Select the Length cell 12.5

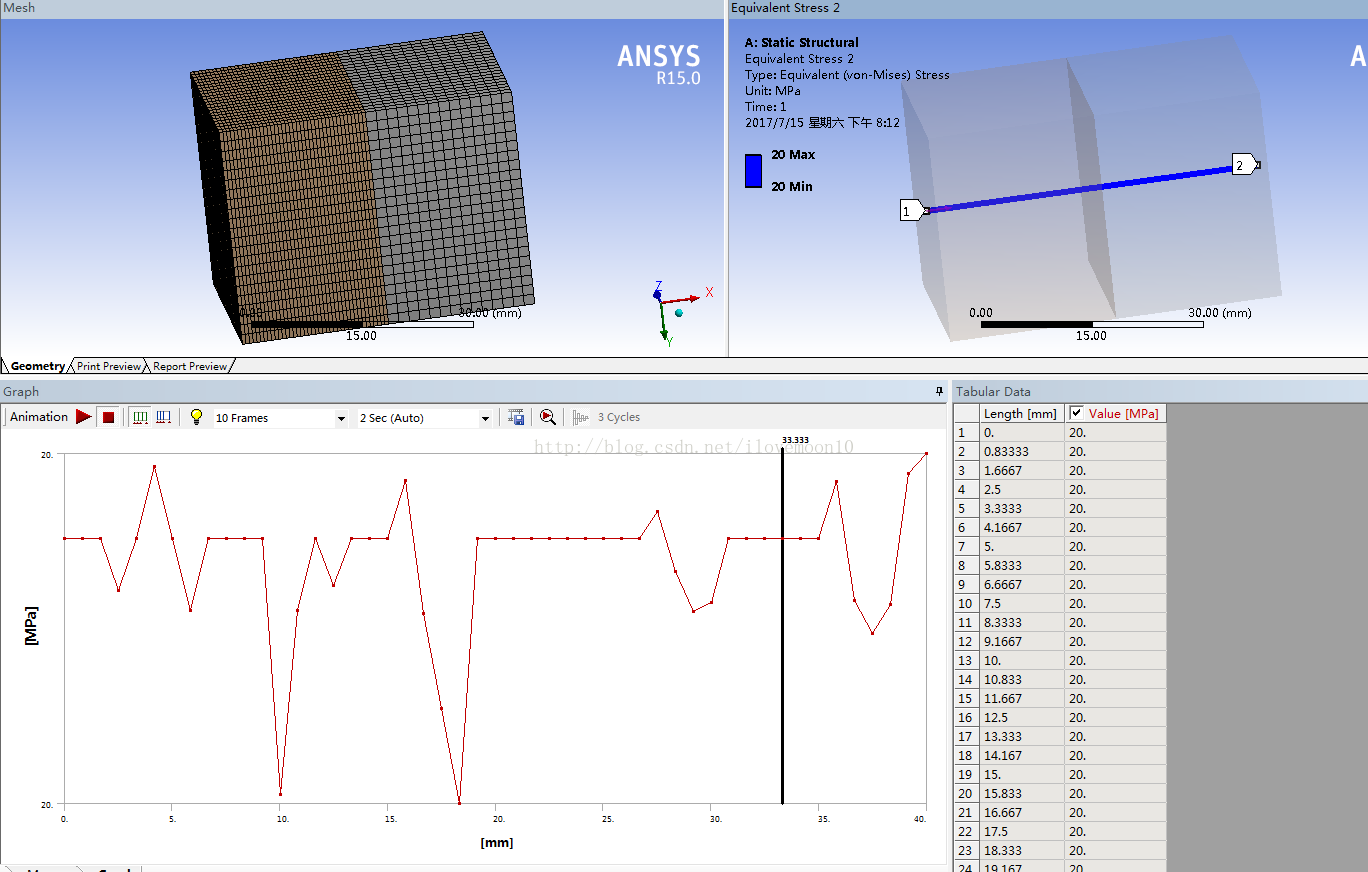1022,717
